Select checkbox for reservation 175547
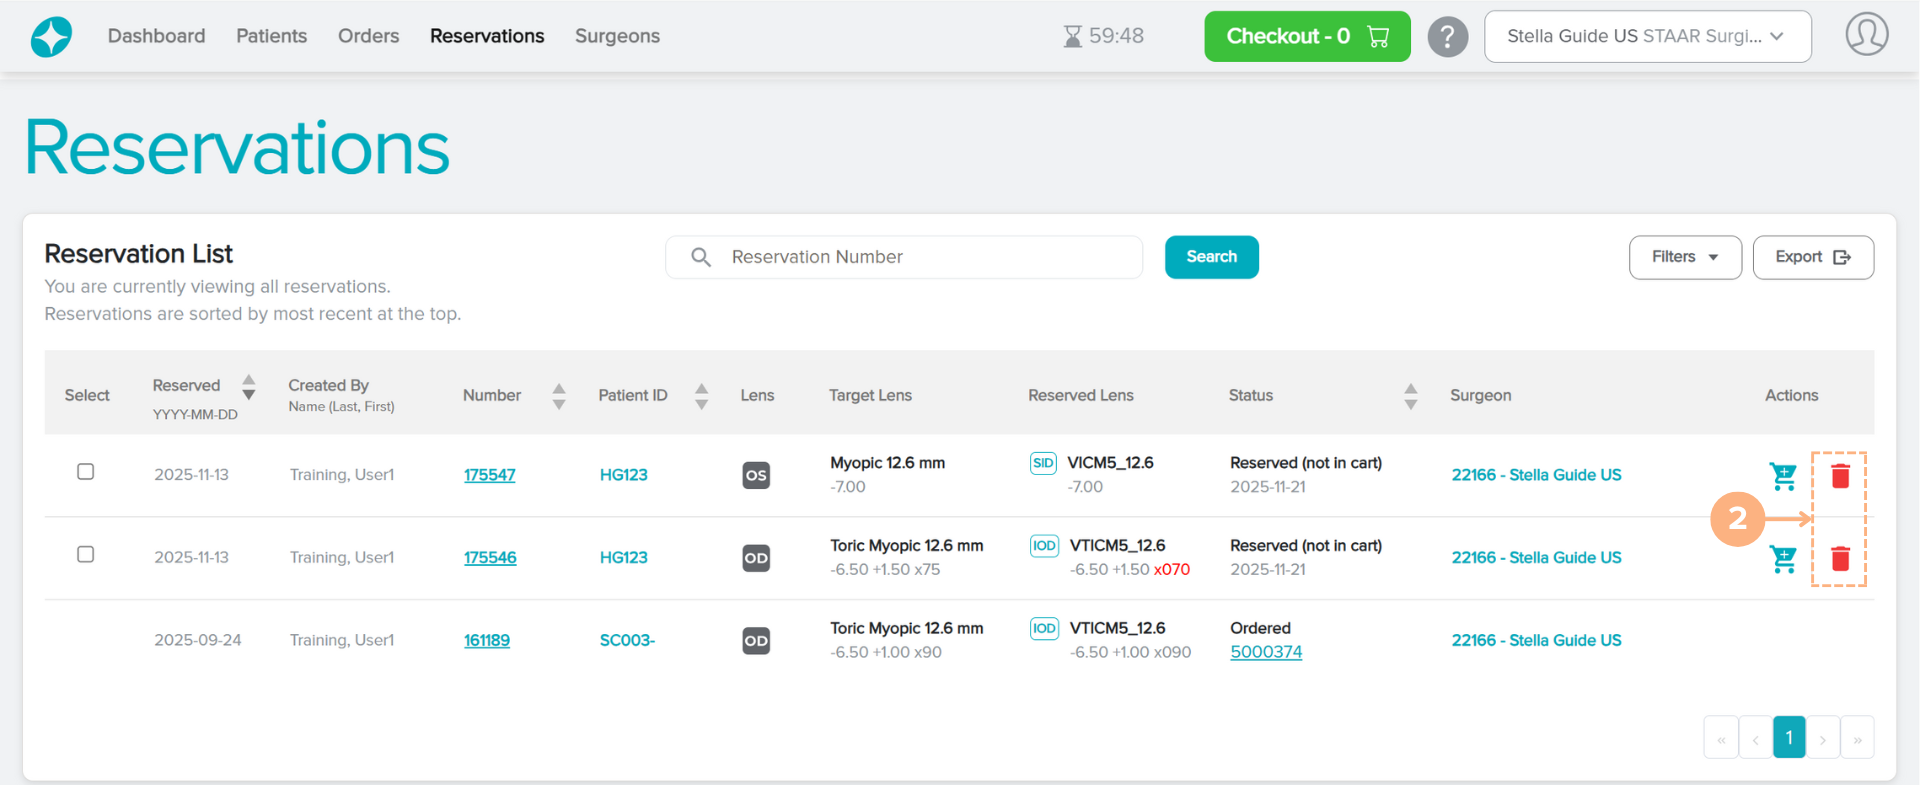The image size is (1920, 785). tap(86, 472)
